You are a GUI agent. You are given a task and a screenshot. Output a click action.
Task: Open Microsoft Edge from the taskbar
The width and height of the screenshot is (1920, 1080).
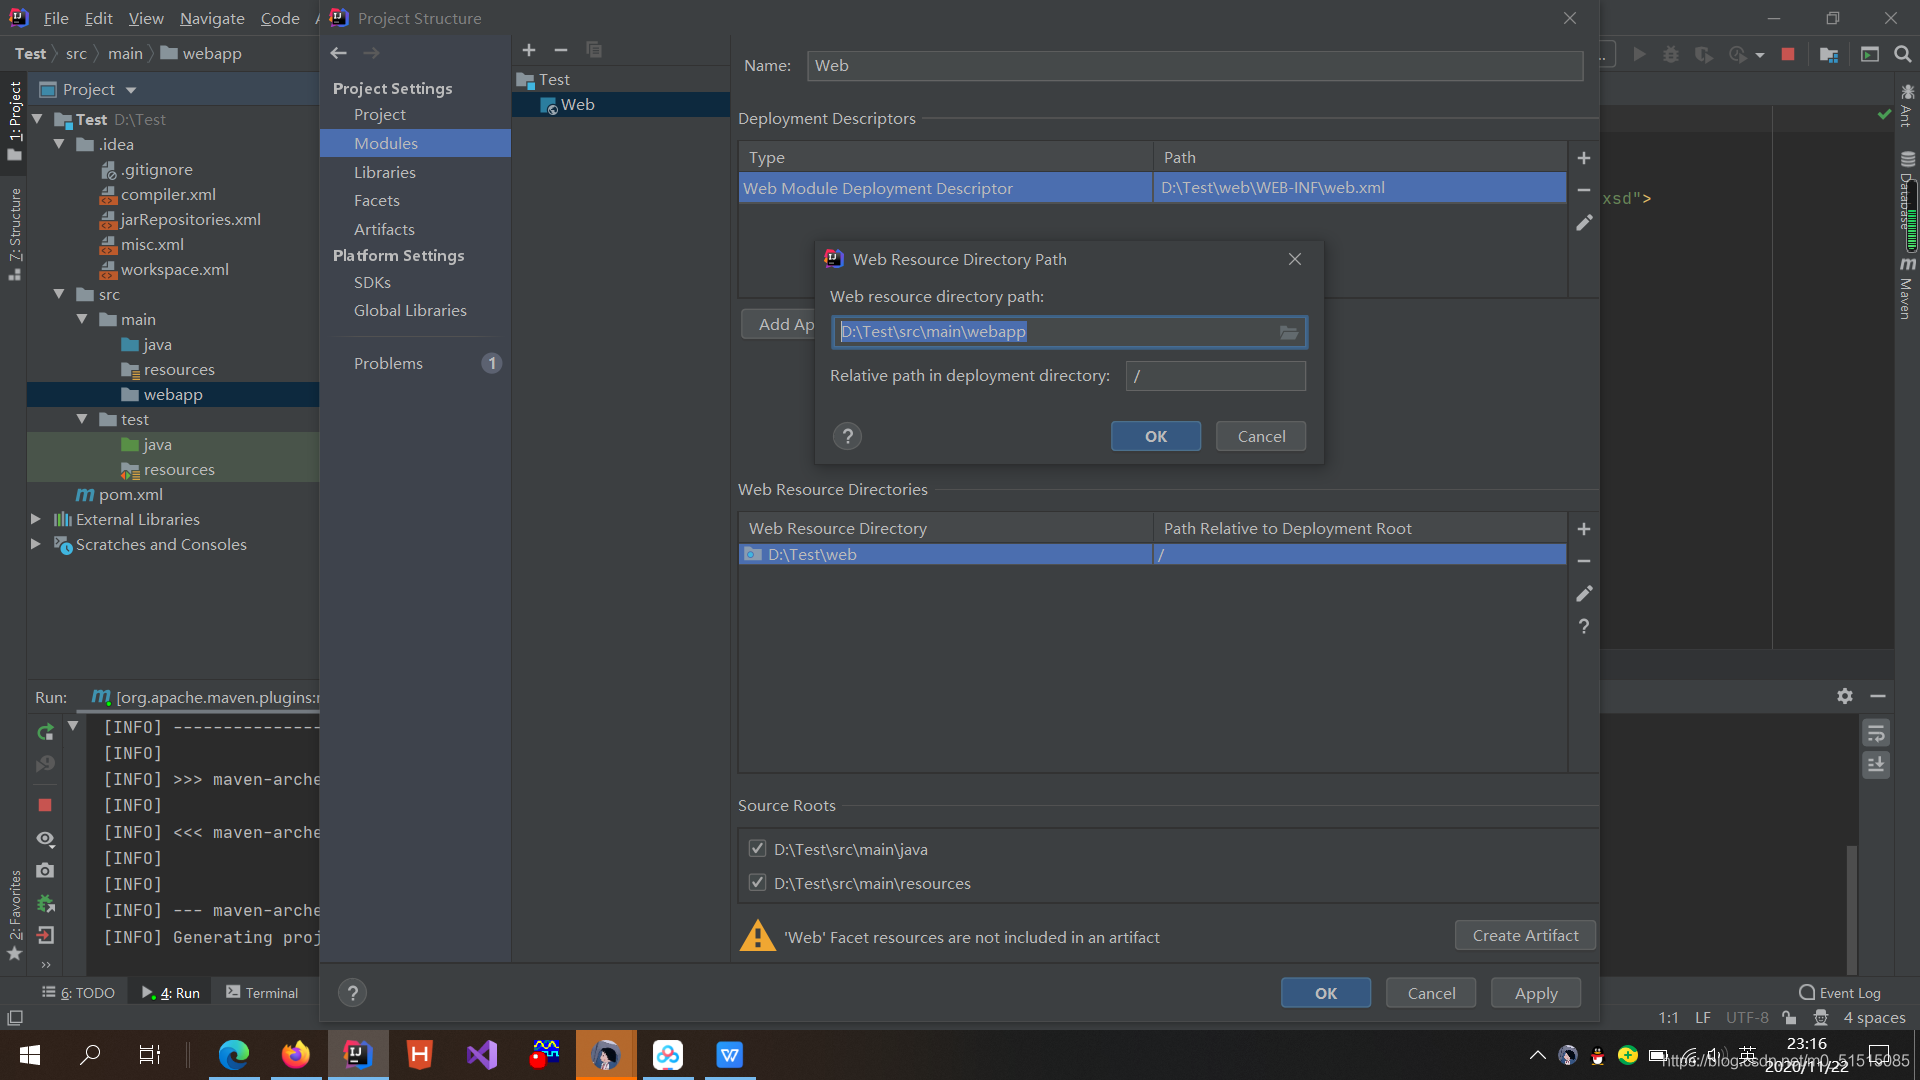(233, 1055)
